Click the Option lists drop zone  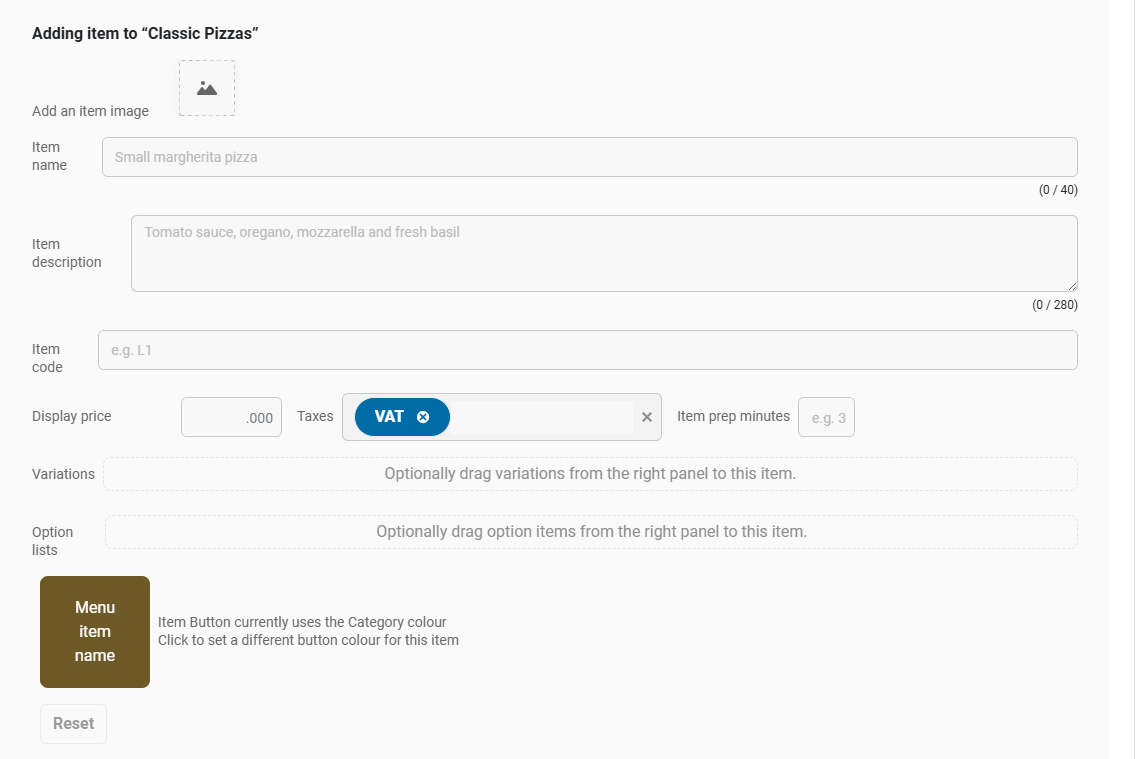tap(591, 532)
